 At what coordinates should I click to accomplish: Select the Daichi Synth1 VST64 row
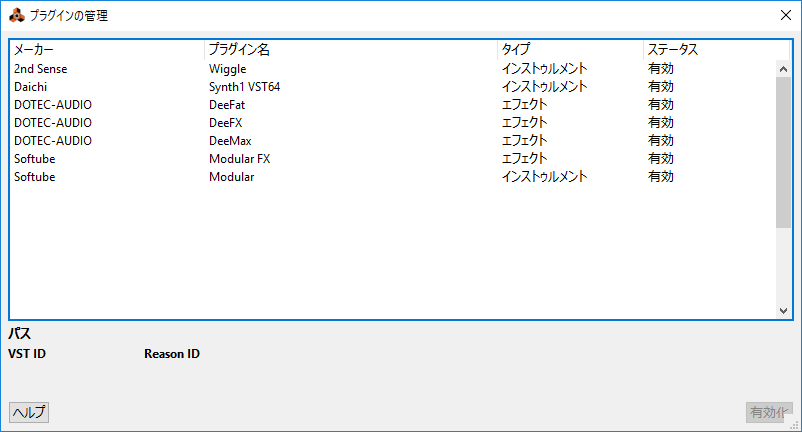[393, 86]
